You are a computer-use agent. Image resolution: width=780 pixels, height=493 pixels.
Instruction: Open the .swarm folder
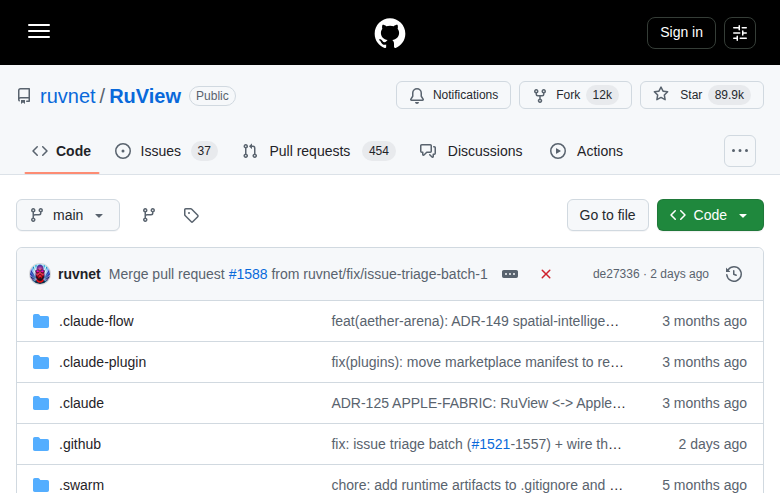coord(81,485)
